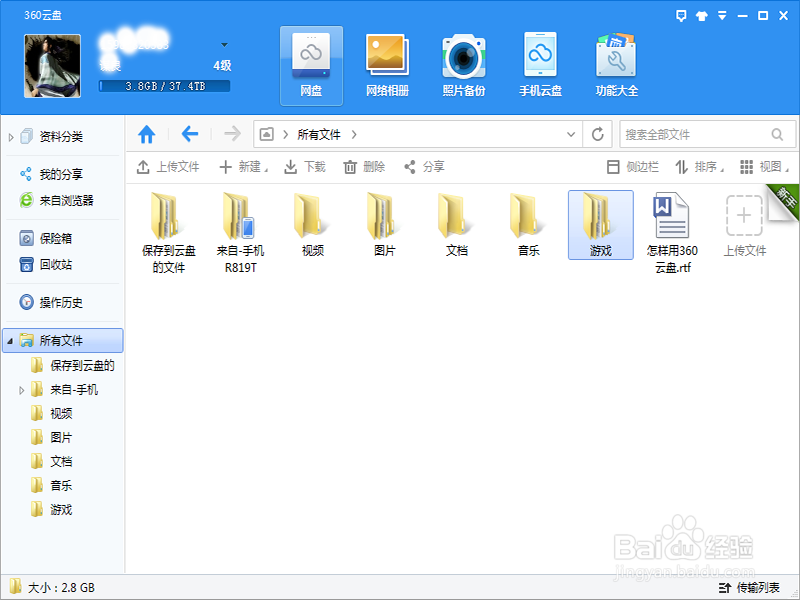The width and height of the screenshot is (800, 600).
Task: Click the 下载 download button
Action: click(305, 167)
